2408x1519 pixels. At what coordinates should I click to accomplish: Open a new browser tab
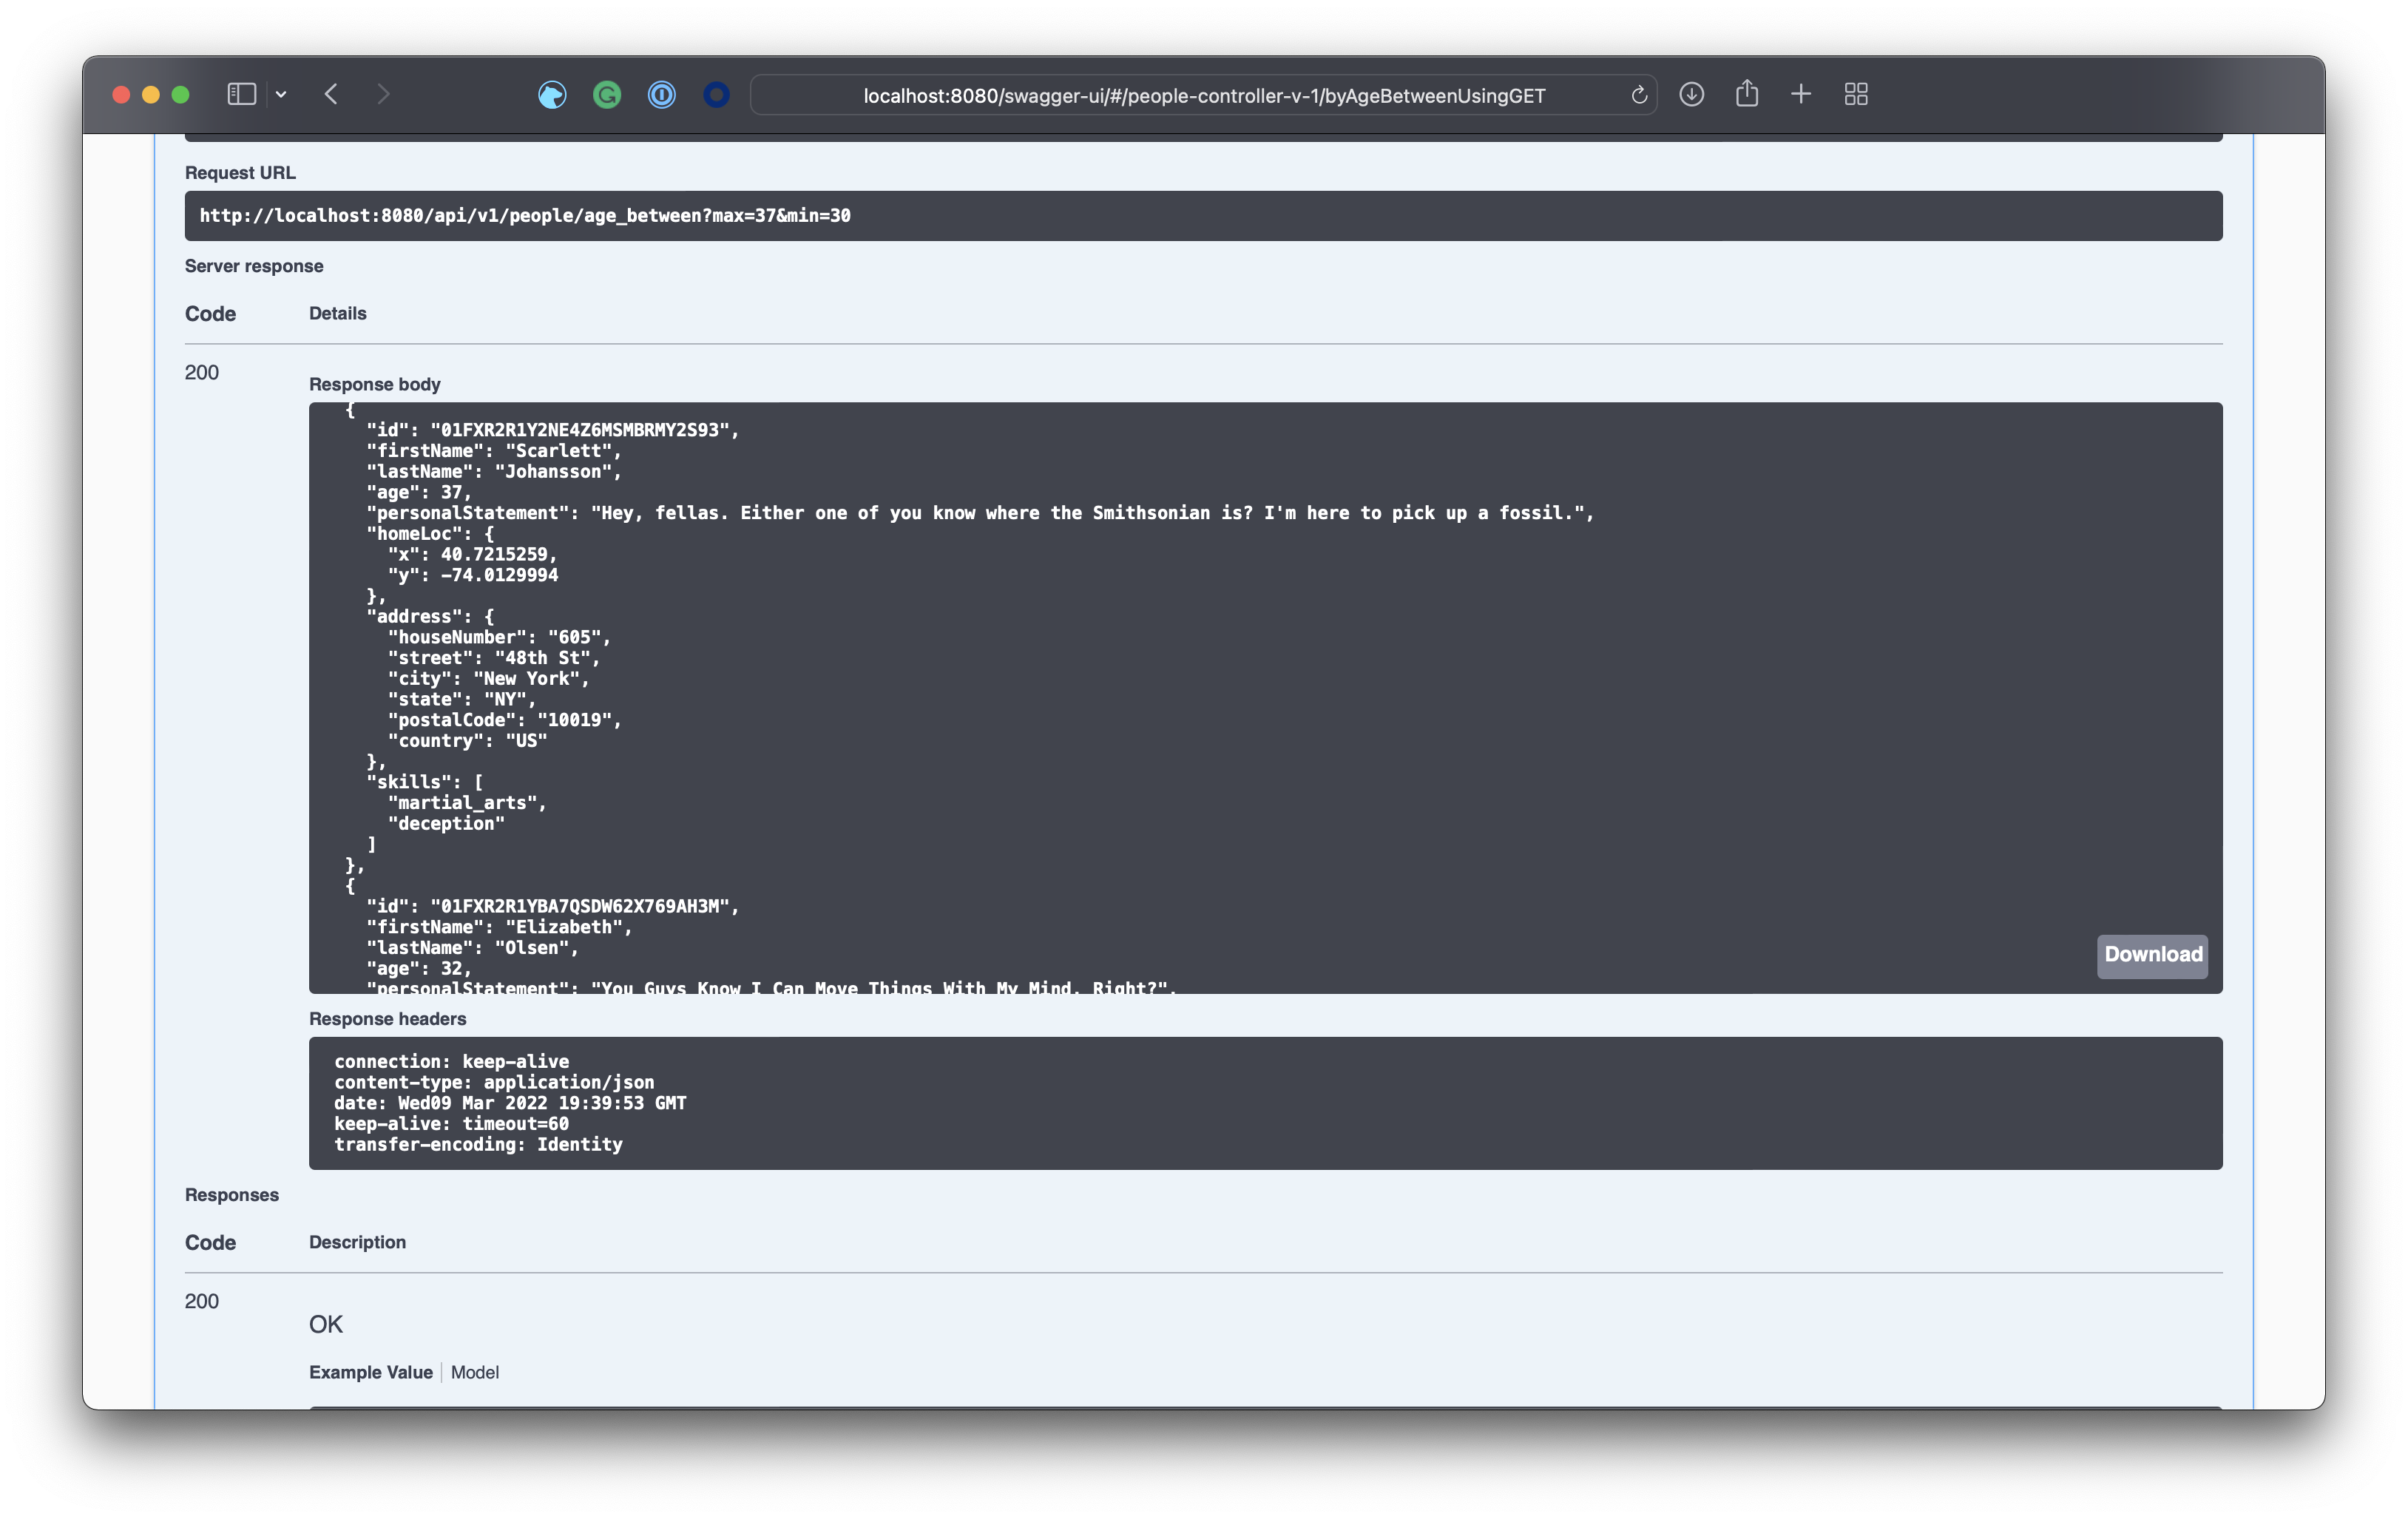coord(1800,94)
